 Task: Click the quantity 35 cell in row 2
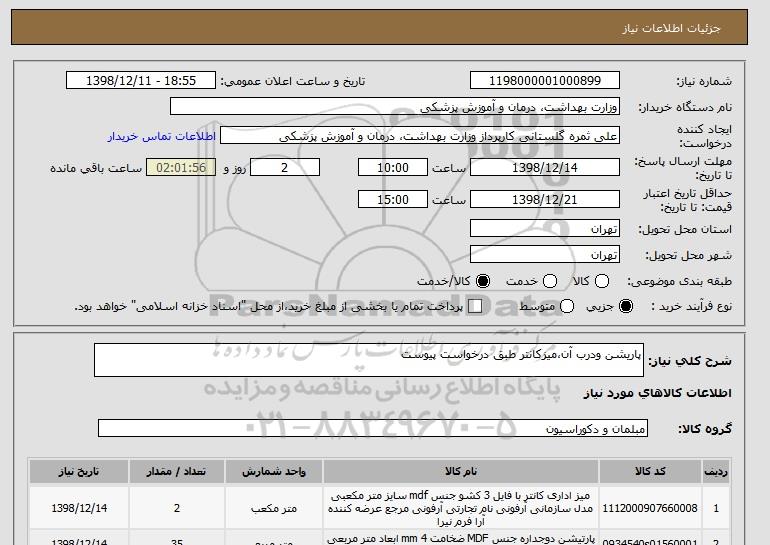click(x=177, y=540)
